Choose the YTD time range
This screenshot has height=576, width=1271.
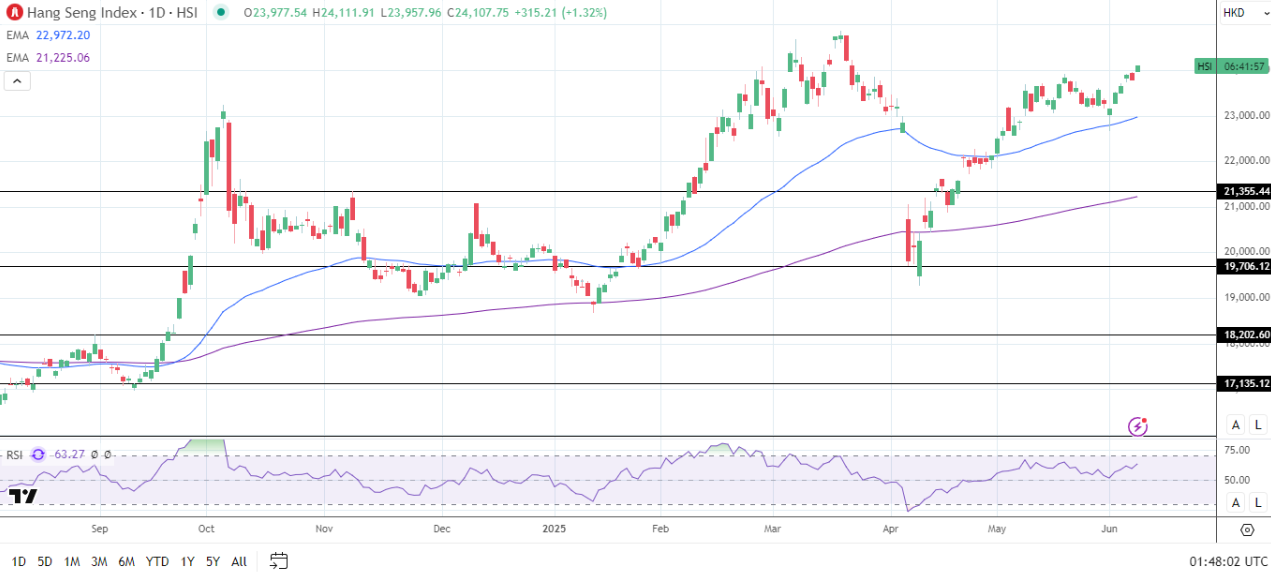pyautogui.click(x=157, y=562)
